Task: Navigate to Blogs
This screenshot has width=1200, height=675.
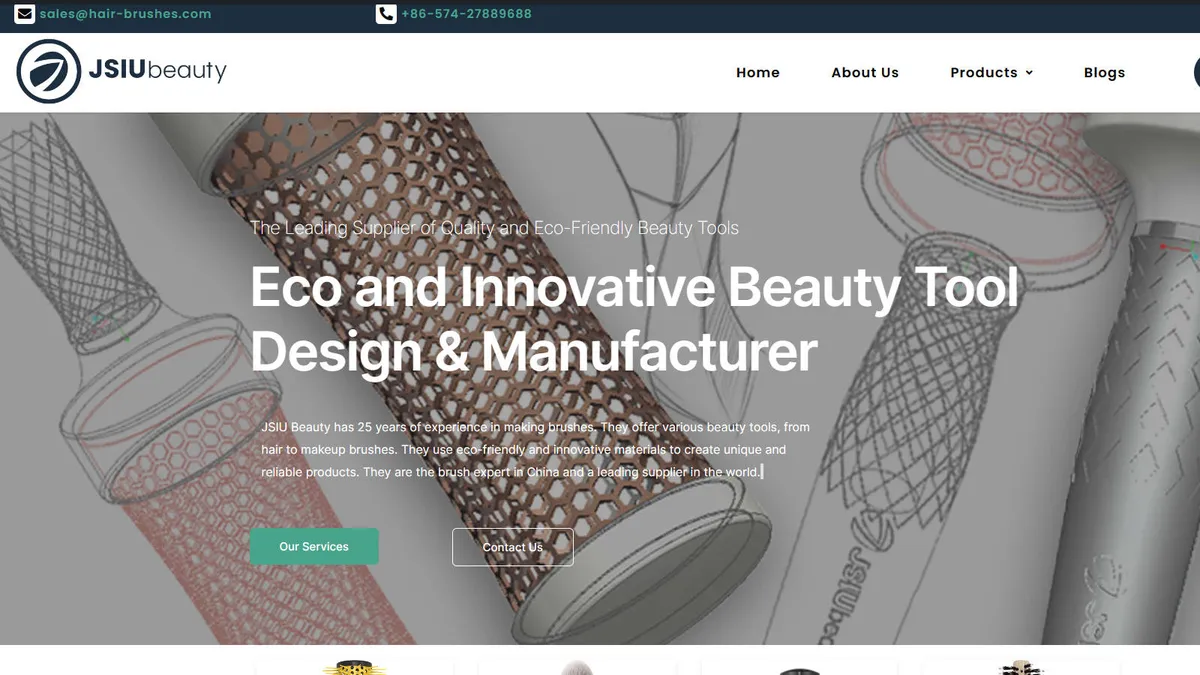Action: (x=1104, y=73)
